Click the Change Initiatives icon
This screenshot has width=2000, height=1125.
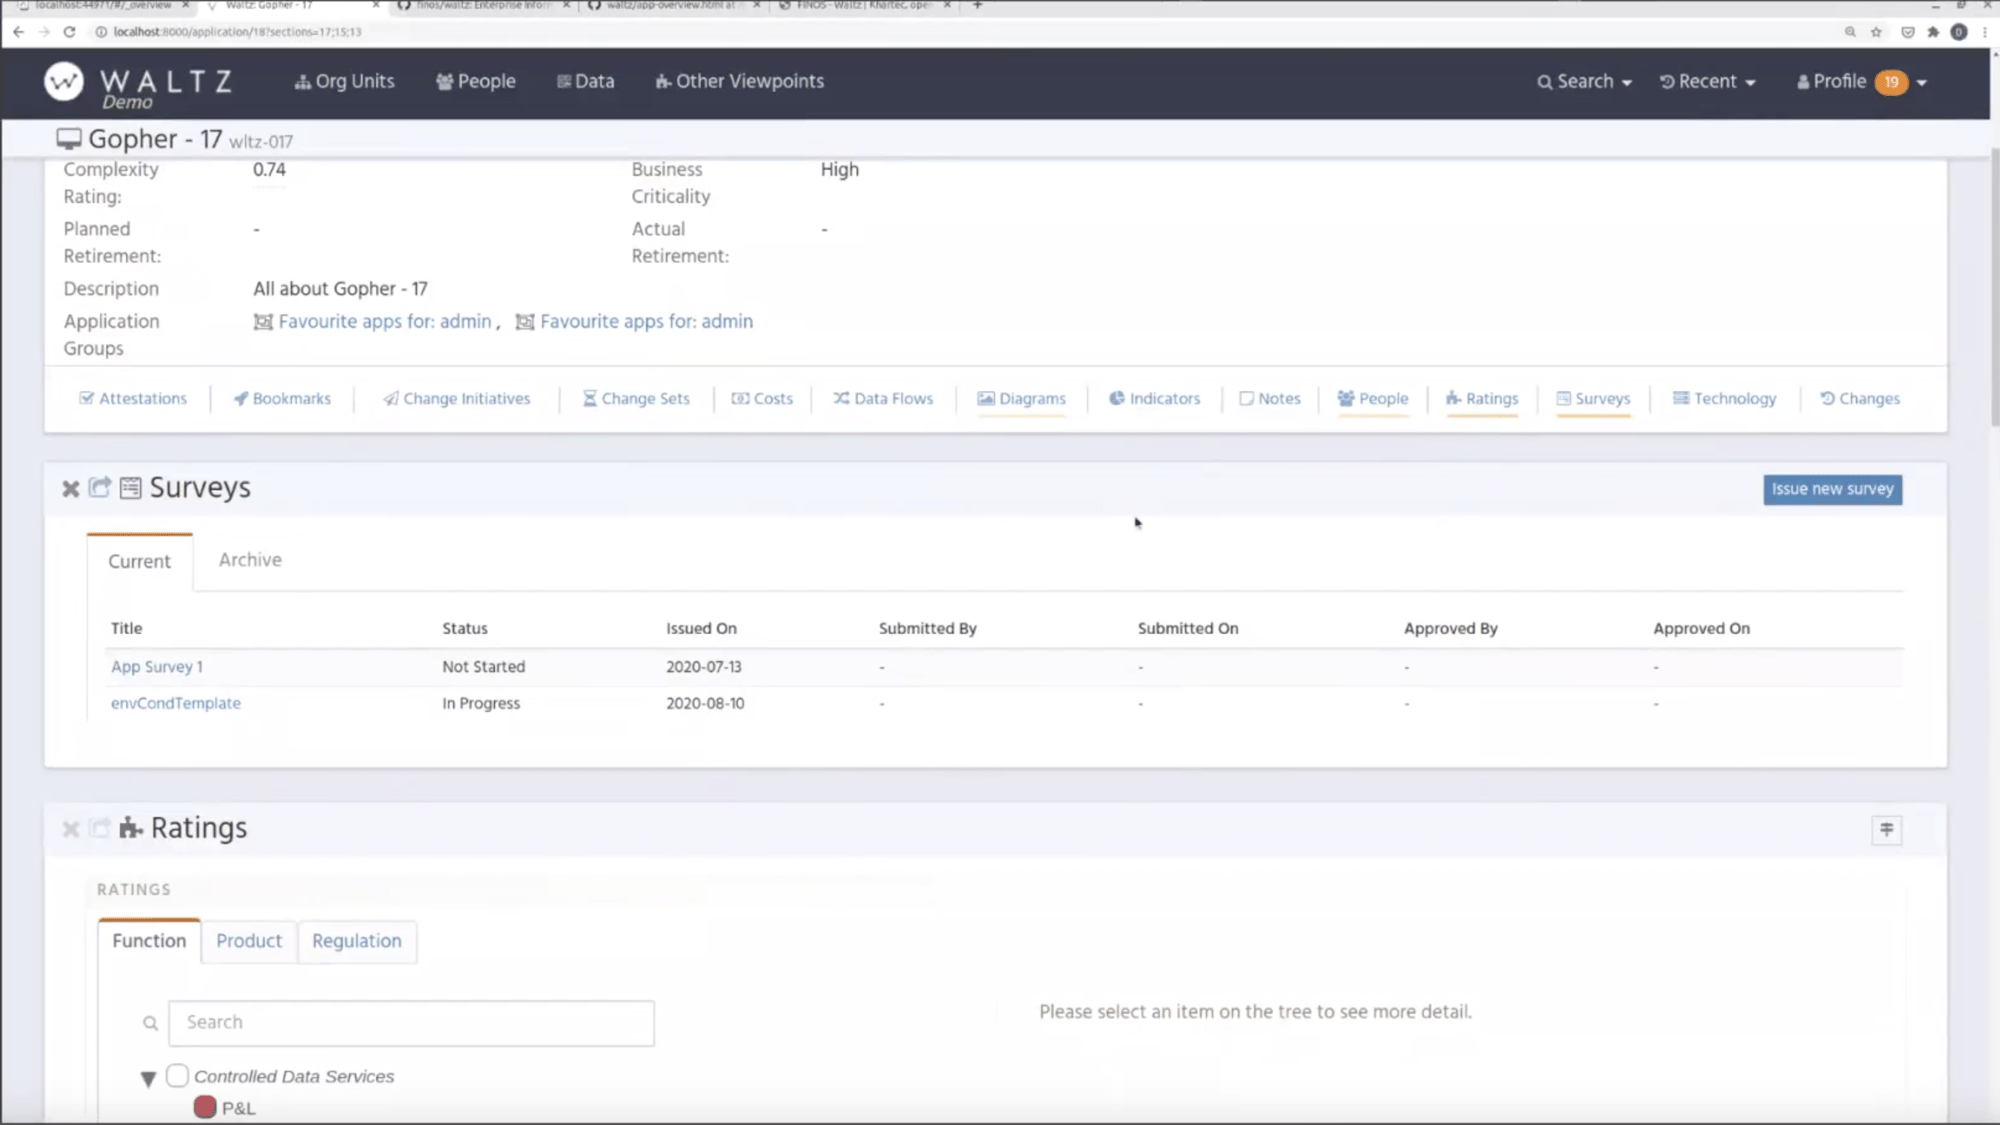390,397
